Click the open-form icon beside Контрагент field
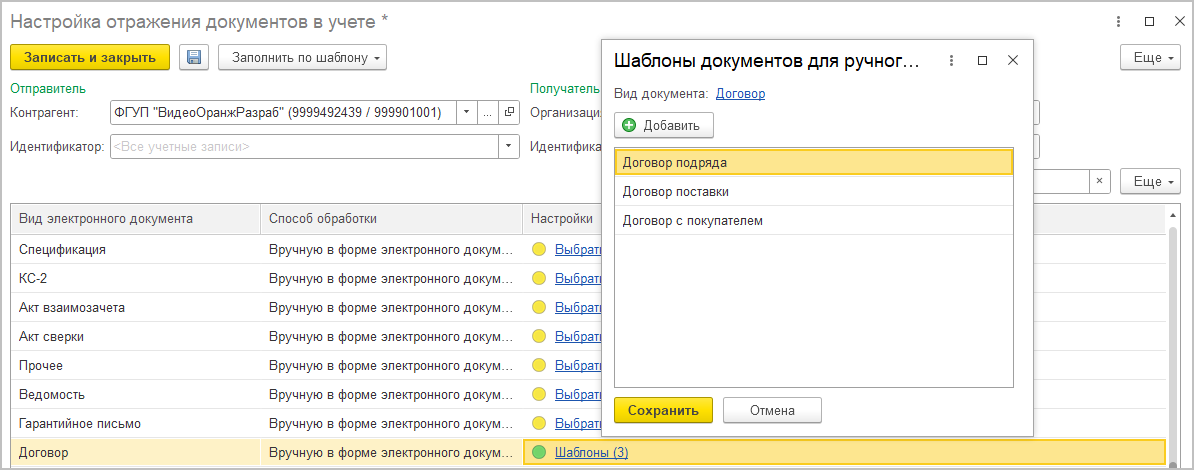The height and width of the screenshot is (470, 1194). tap(509, 113)
